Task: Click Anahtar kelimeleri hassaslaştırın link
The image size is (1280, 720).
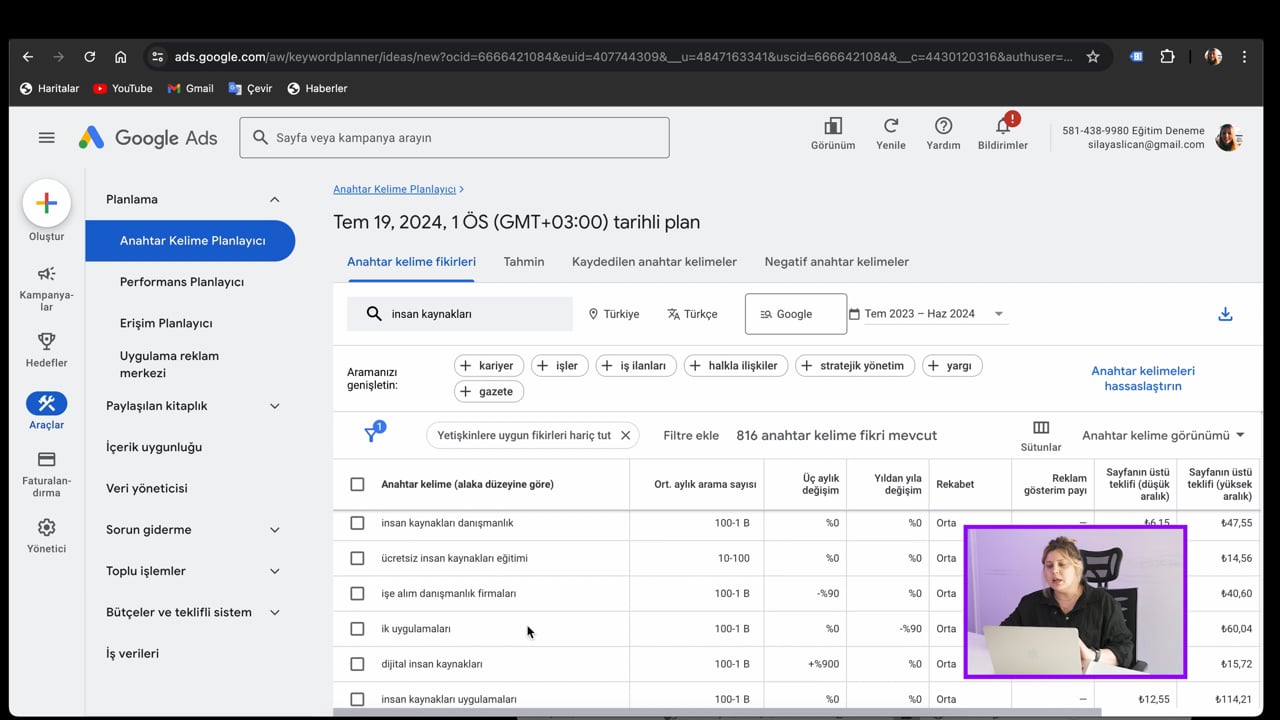Action: point(1143,378)
